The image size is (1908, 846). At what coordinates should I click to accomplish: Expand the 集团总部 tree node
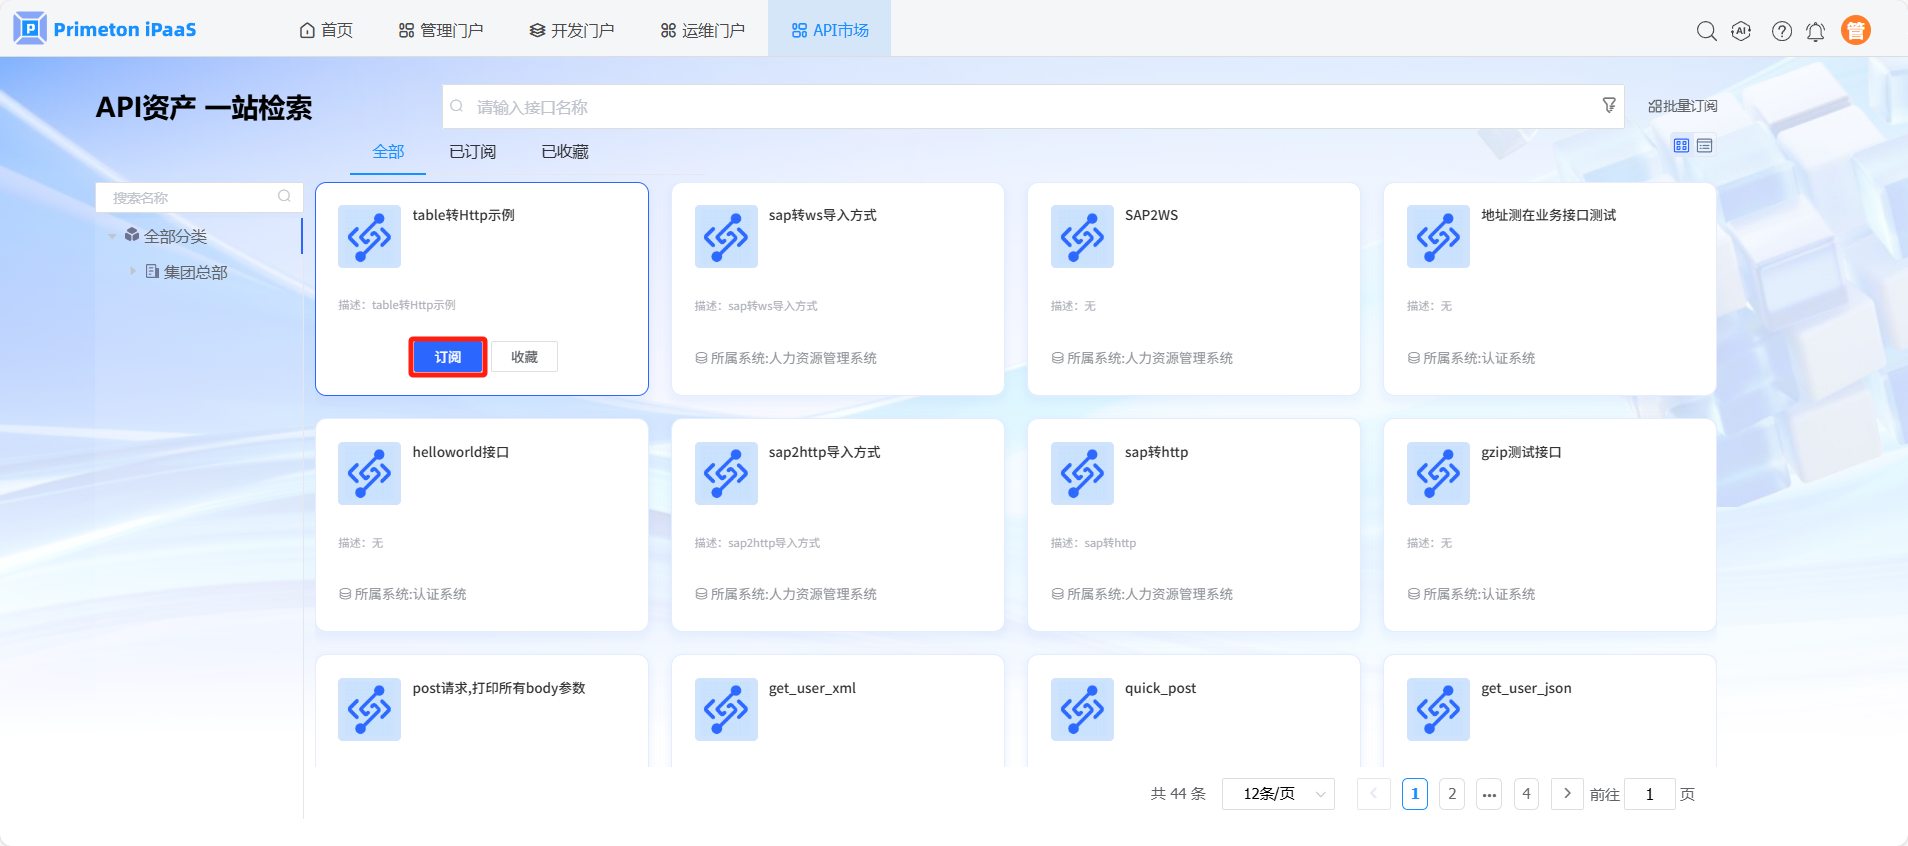coord(132,271)
